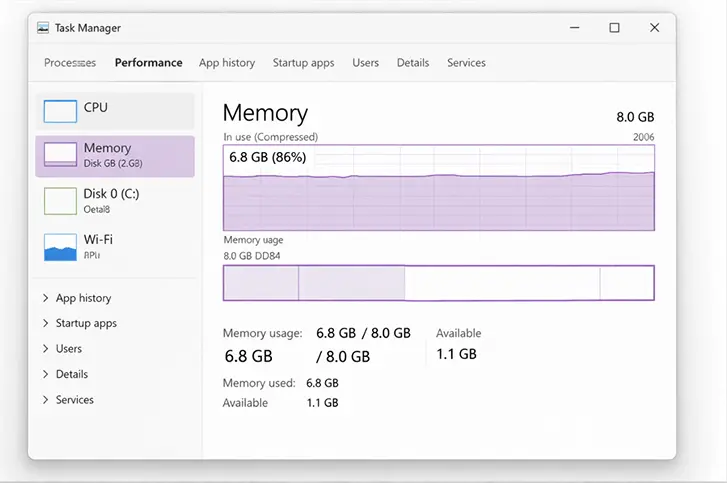Click the CPU graph thumbnail icon
This screenshot has height=483, width=727.
(x=60, y=111)
